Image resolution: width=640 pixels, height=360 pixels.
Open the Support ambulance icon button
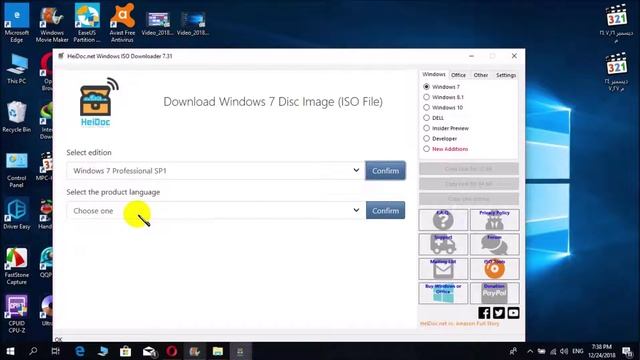[x=443, y=244]
